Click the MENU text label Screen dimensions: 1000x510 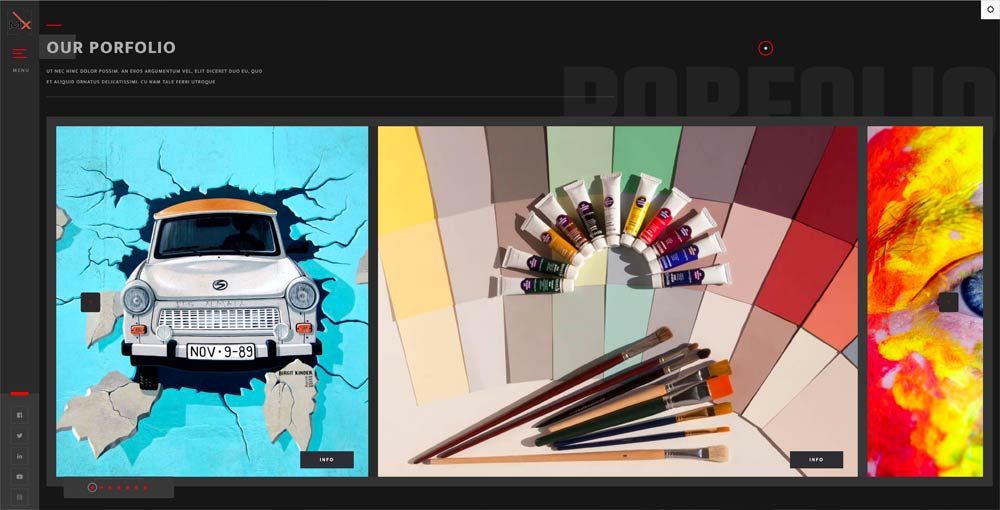click(20, 70)
